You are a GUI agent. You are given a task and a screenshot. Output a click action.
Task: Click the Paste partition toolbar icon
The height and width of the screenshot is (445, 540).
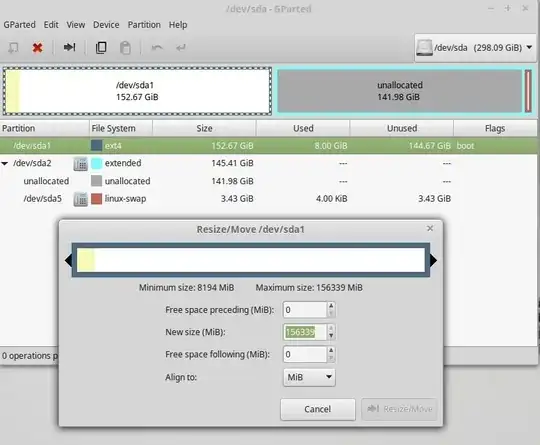(125, 48)
